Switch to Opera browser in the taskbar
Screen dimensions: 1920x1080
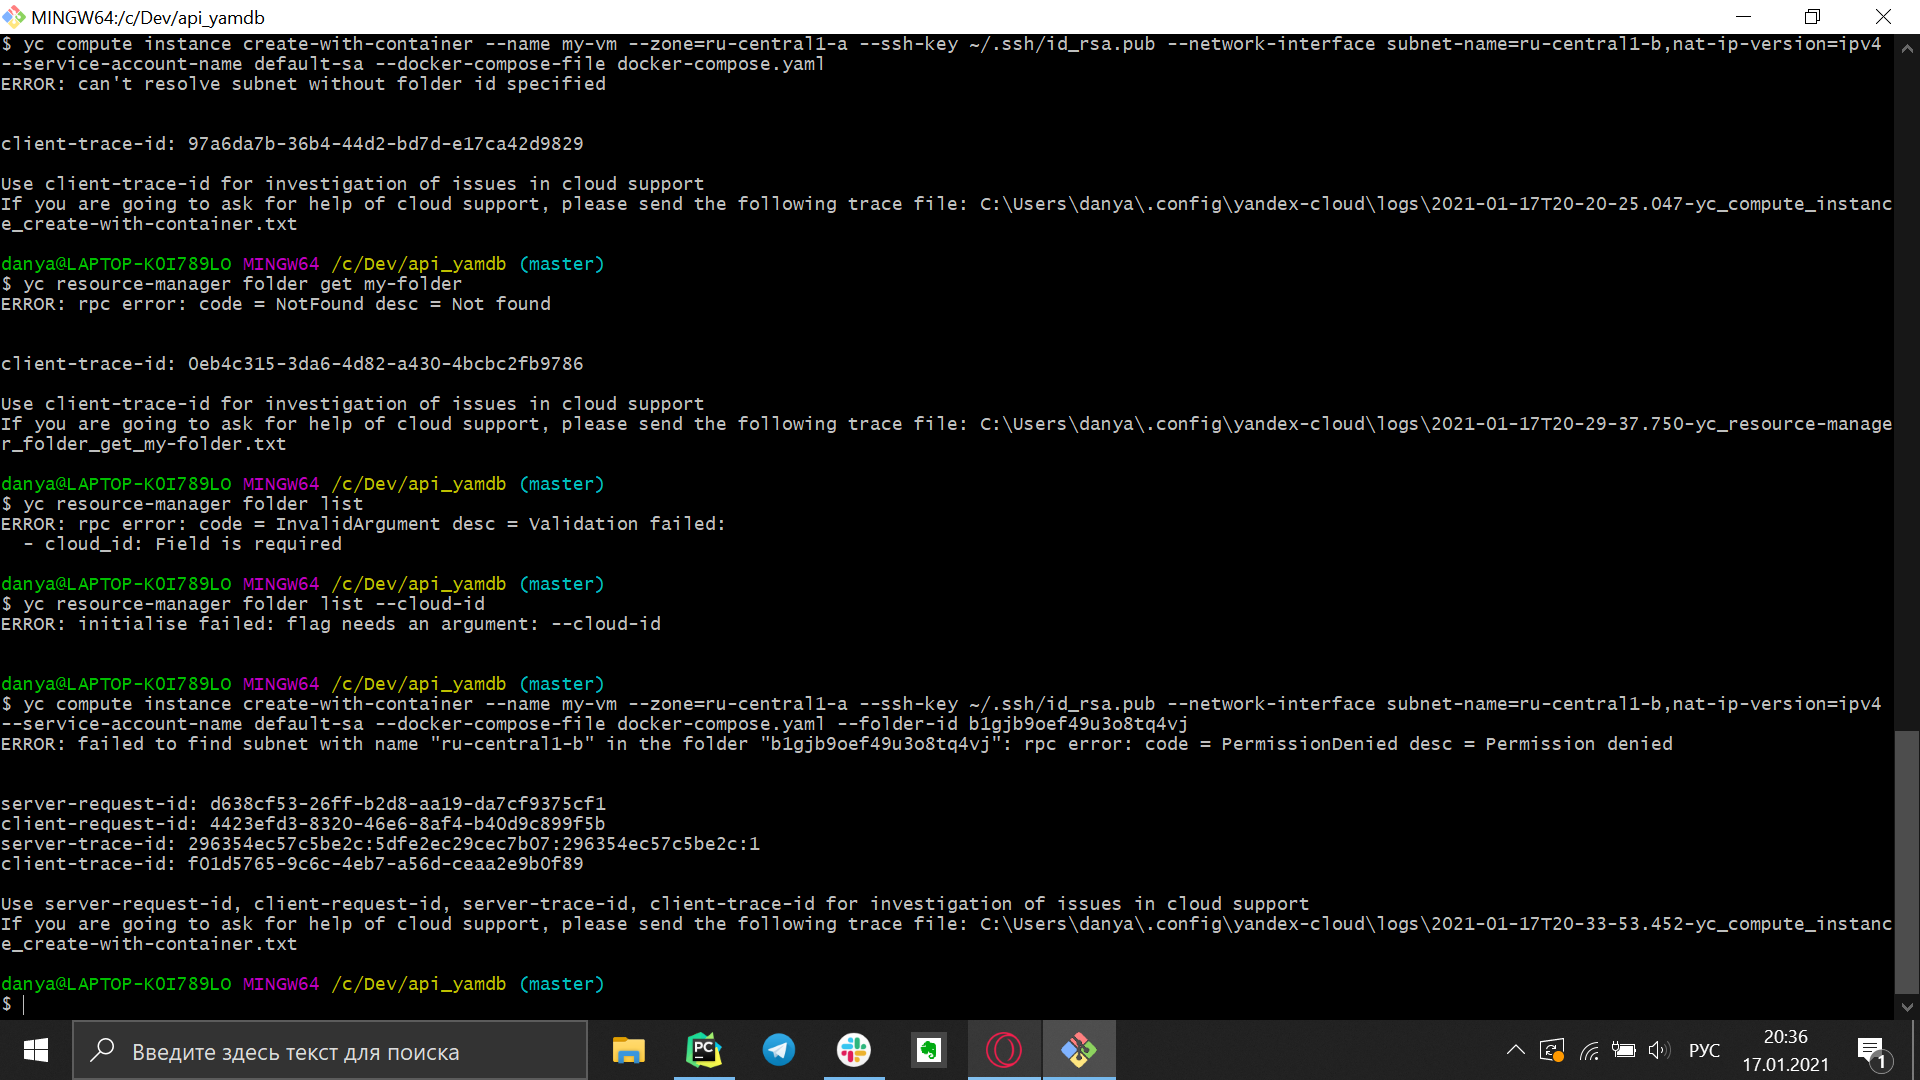pos(1004,1050)
